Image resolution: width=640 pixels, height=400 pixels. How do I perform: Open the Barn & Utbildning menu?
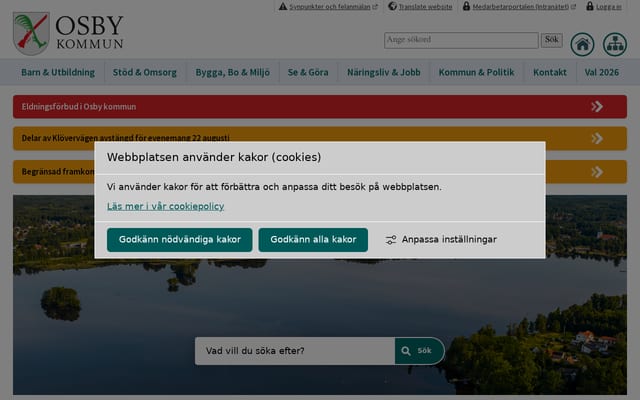[58, 72]
